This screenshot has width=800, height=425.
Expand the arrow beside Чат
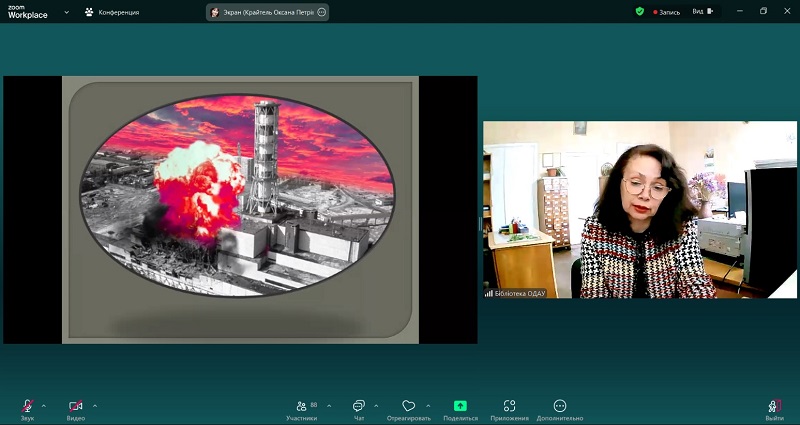point(376,405)
